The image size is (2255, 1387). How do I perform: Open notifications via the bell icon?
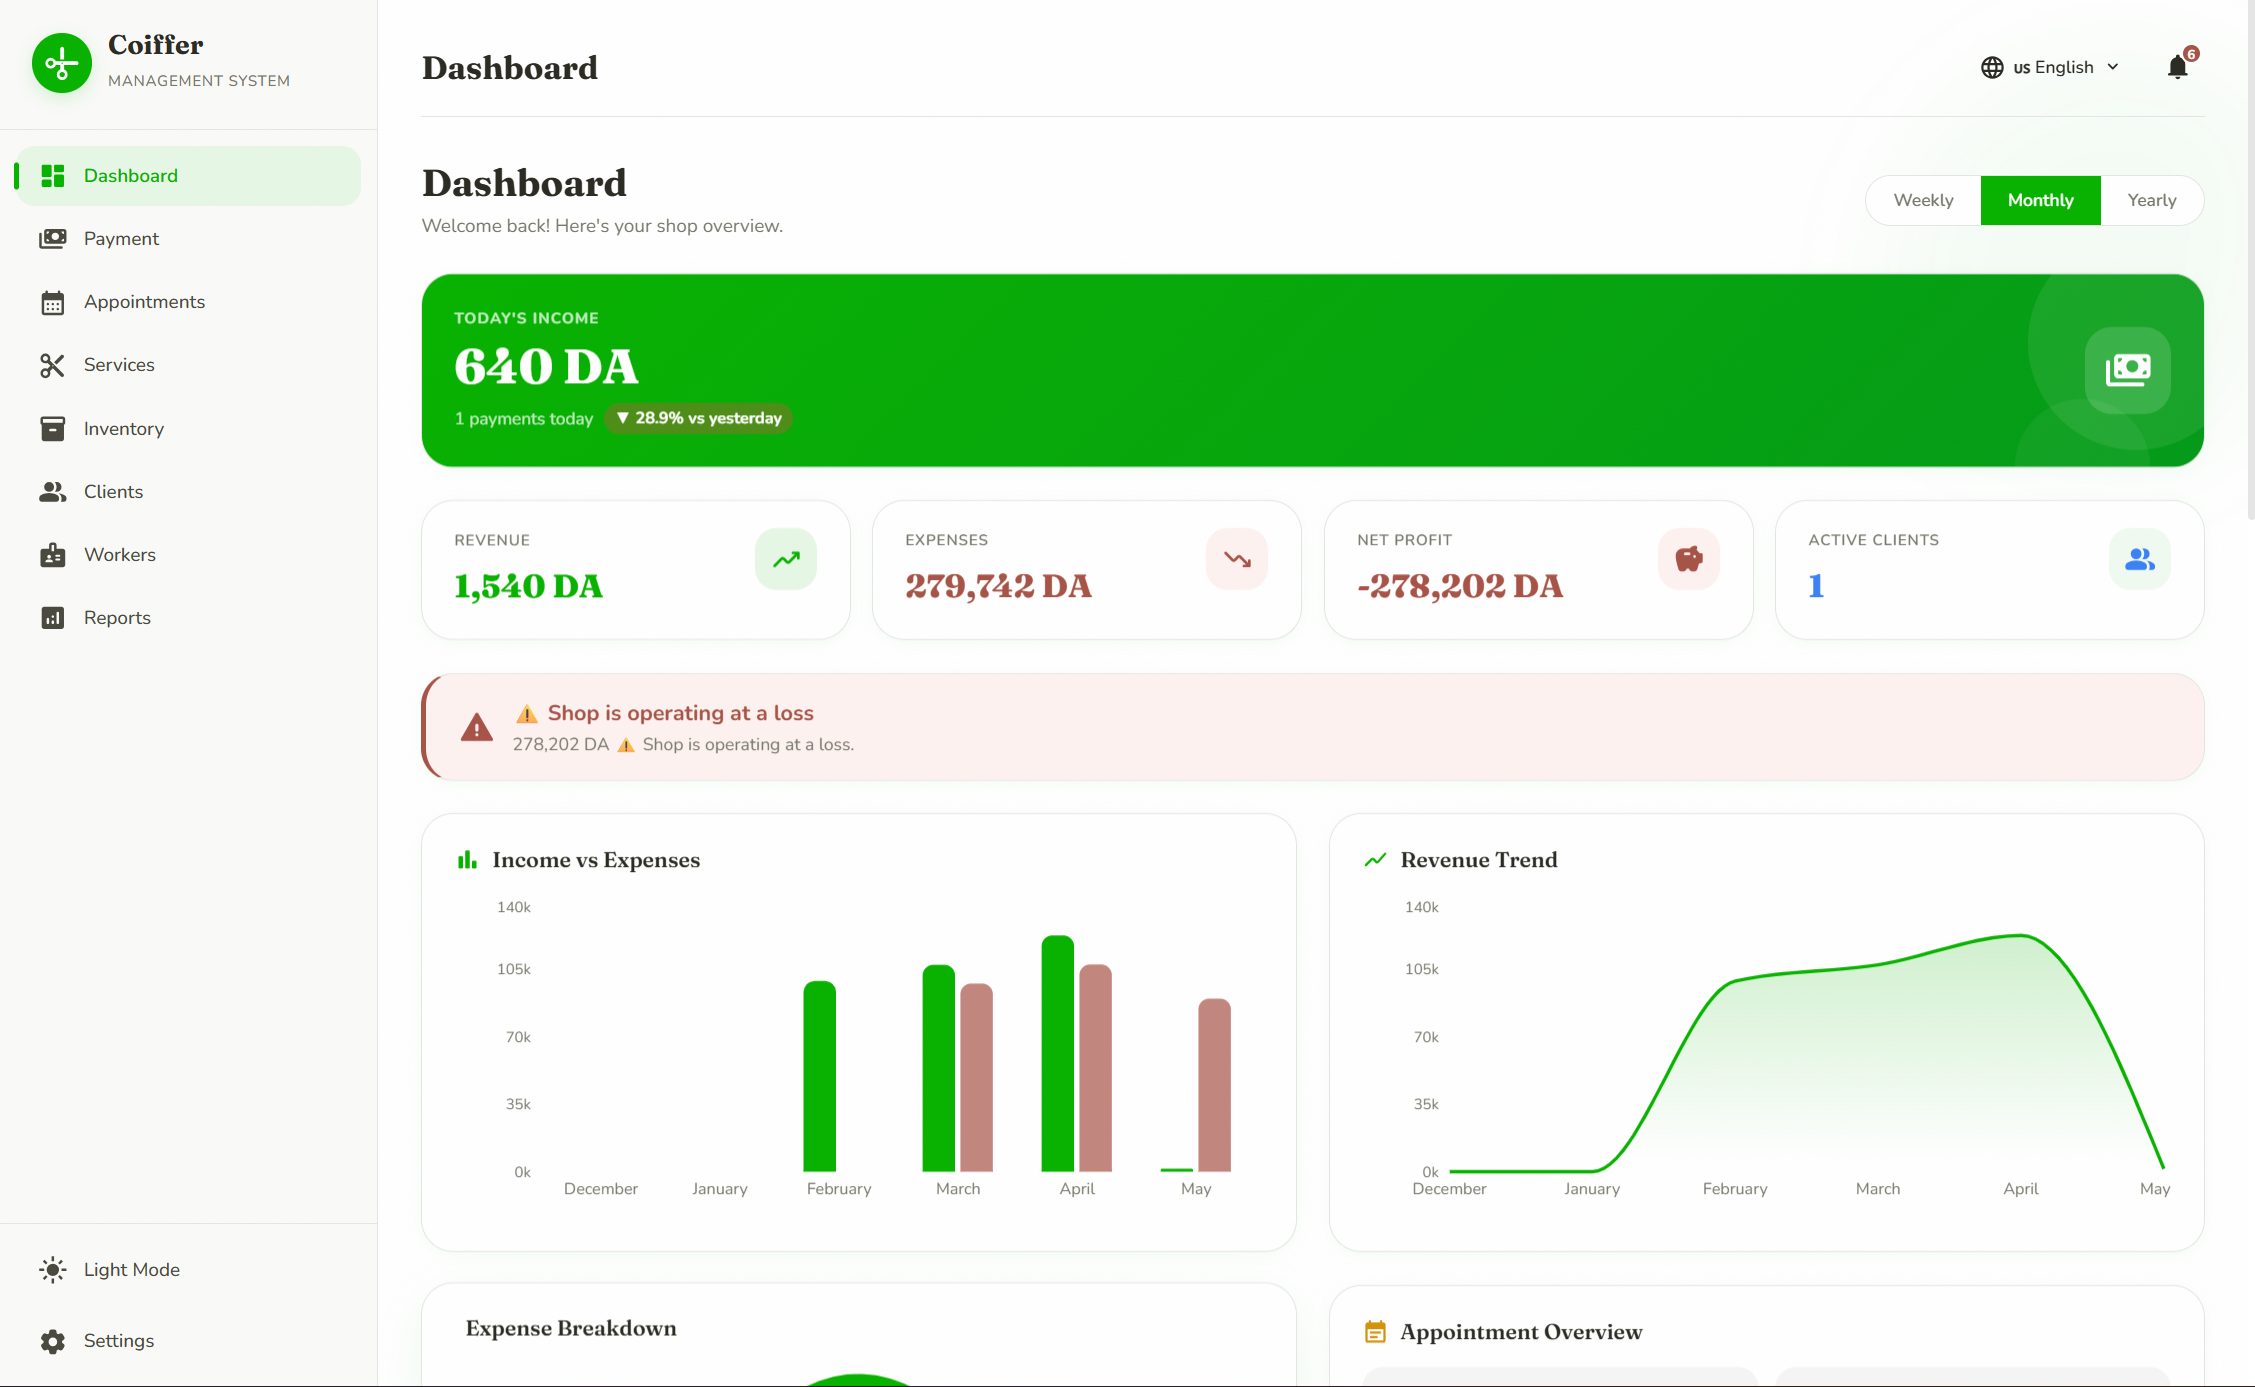click(x=2177, y=67)
